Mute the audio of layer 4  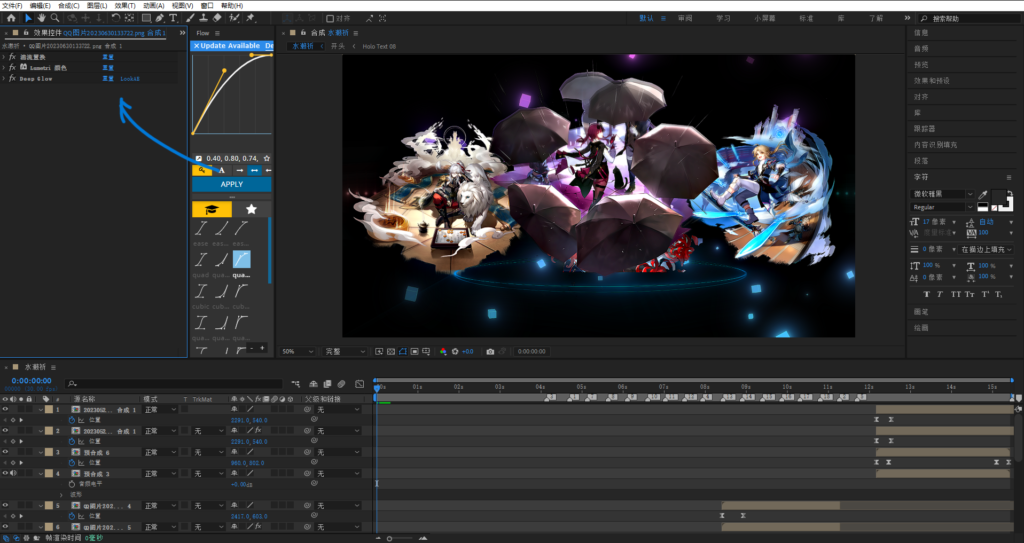click(13, 473)
